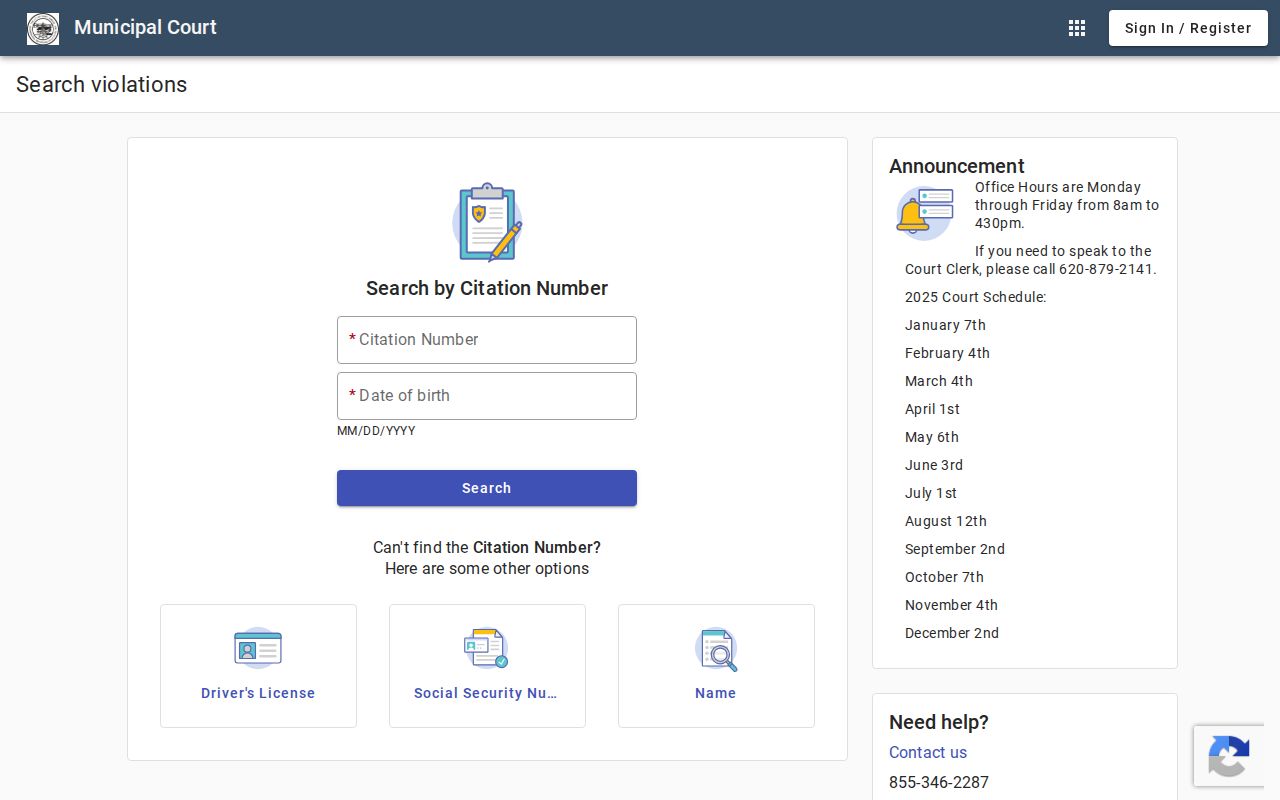The width and height of the screenshot is (1280, 800).
Task: Select the Social Security Number search option
Action: 487,666
